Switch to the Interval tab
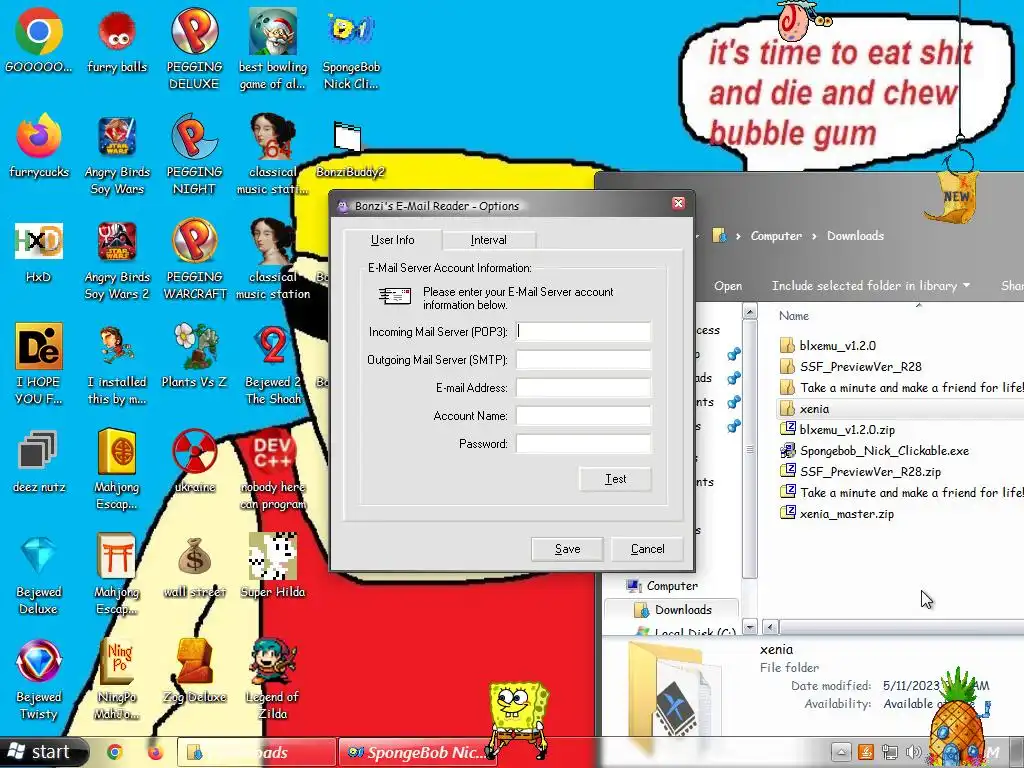Image resolution: width=1024 pixels, height=768 pixels. coord(488,240)
